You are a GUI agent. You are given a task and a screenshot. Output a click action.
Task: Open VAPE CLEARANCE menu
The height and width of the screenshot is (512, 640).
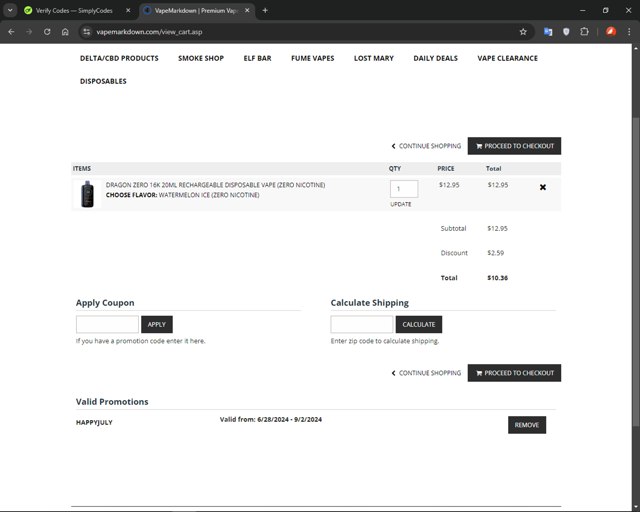507,58
